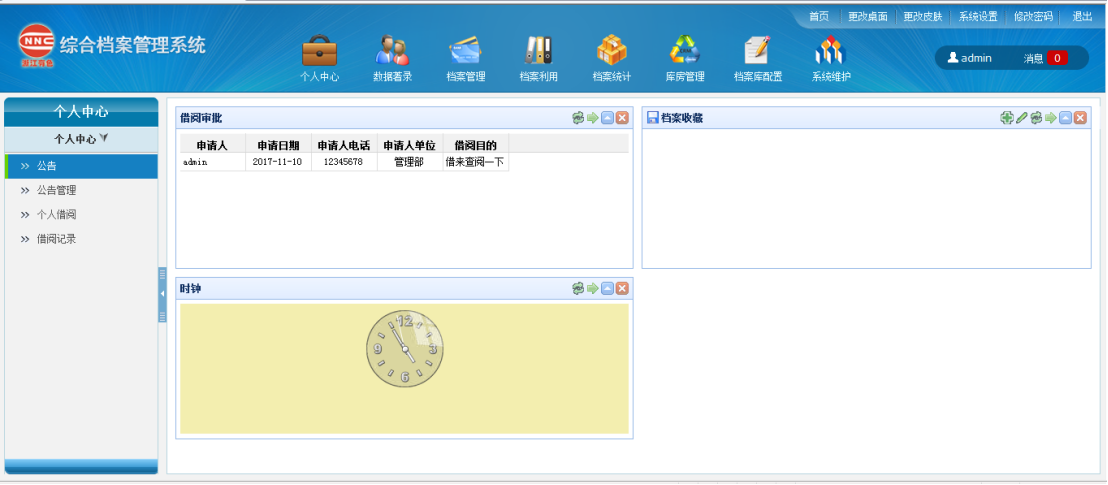Click 更改皮肤 link
The width and height of the screenshot is (1108, 485).
pos(923,16)
